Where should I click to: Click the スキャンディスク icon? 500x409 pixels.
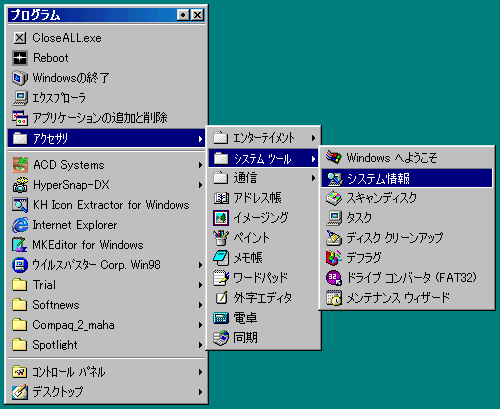[x=334, y=198]
